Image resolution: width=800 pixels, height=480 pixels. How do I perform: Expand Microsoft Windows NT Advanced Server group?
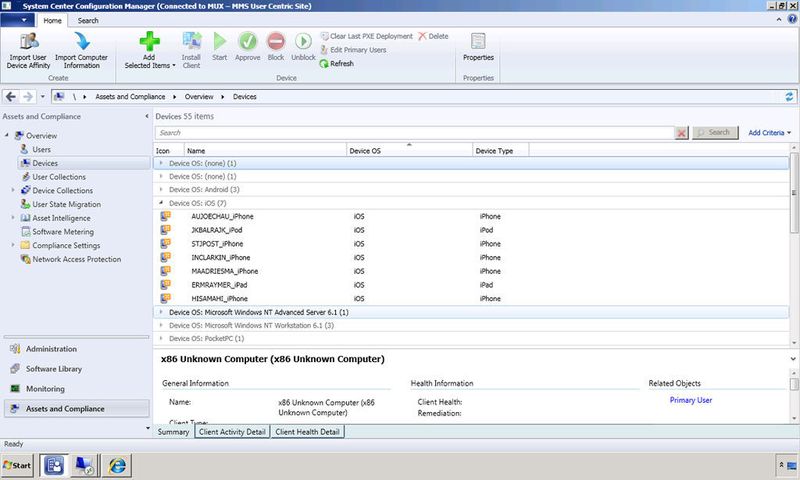click(161, 312)
